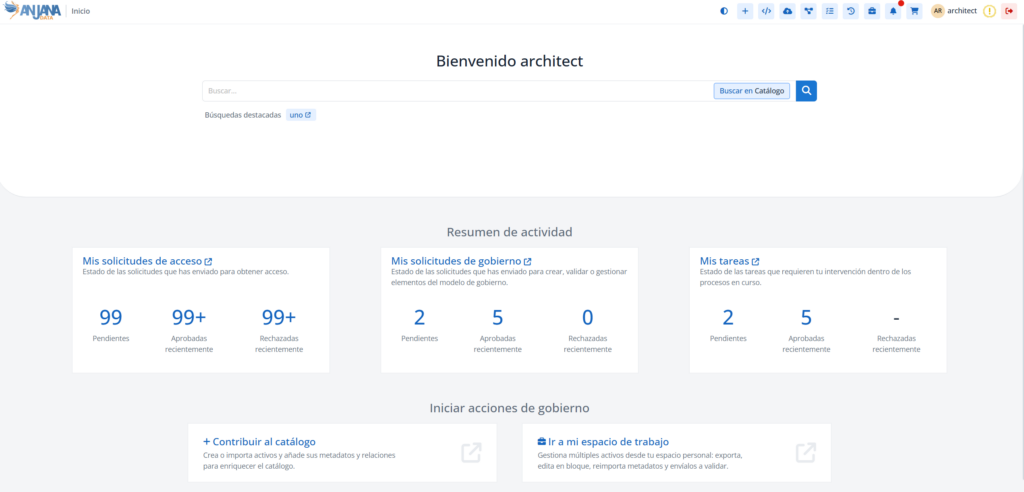
Task: Open the notifications bell
Action: pos(893,11)
